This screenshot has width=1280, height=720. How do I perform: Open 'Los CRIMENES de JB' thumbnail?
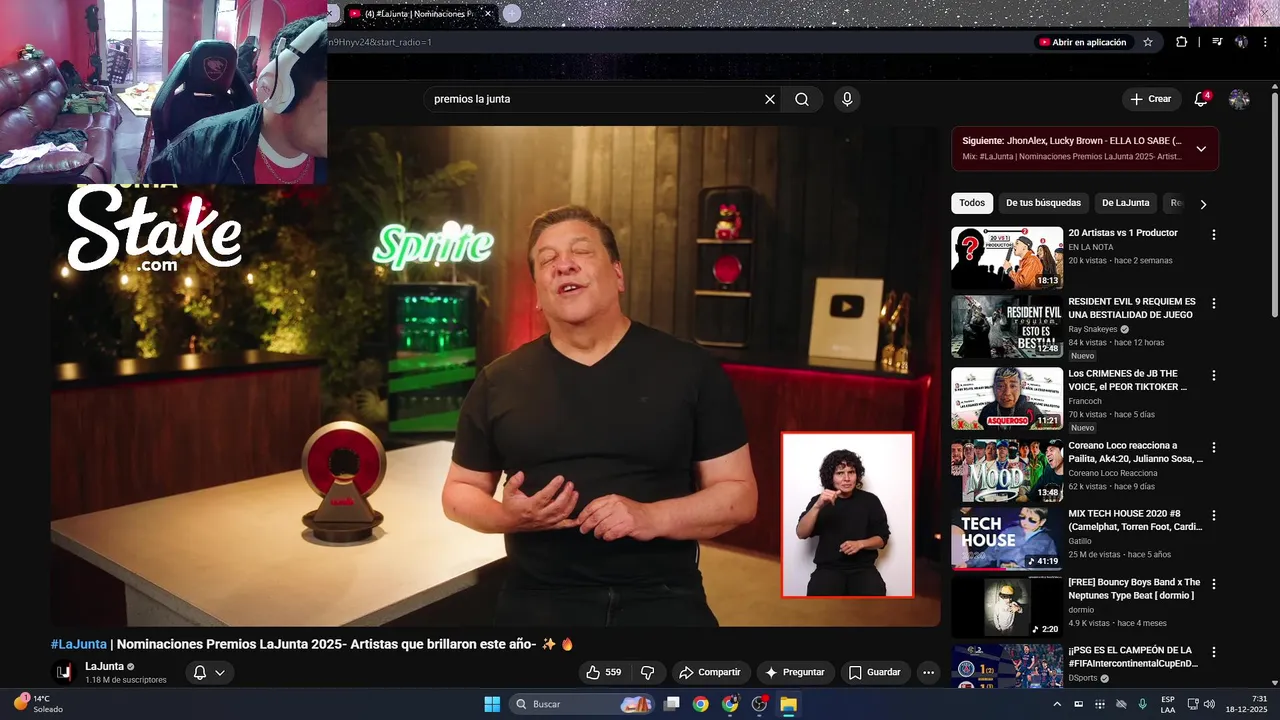point(1007,398)
